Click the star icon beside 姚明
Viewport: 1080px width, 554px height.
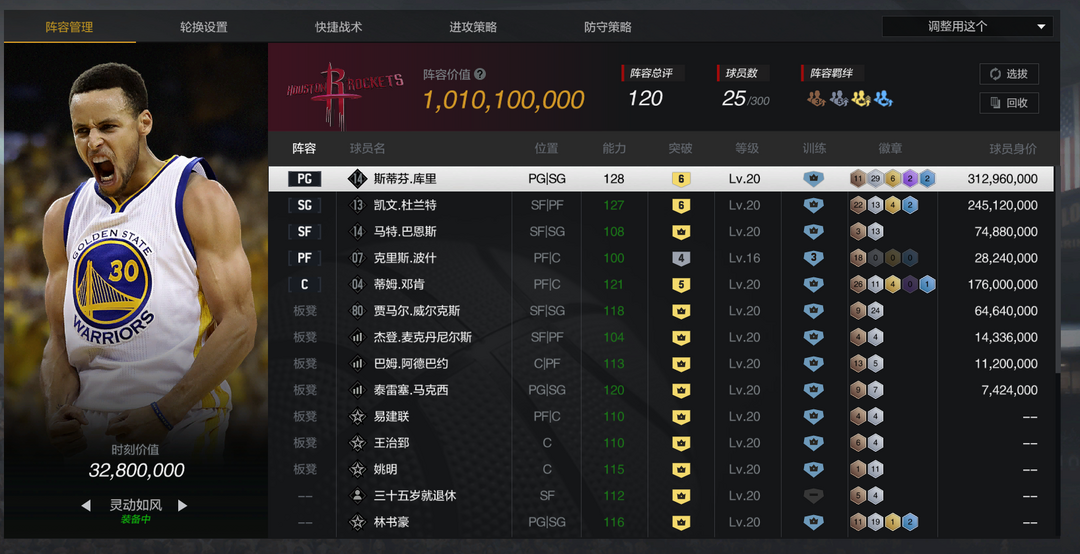click(357, 469)
